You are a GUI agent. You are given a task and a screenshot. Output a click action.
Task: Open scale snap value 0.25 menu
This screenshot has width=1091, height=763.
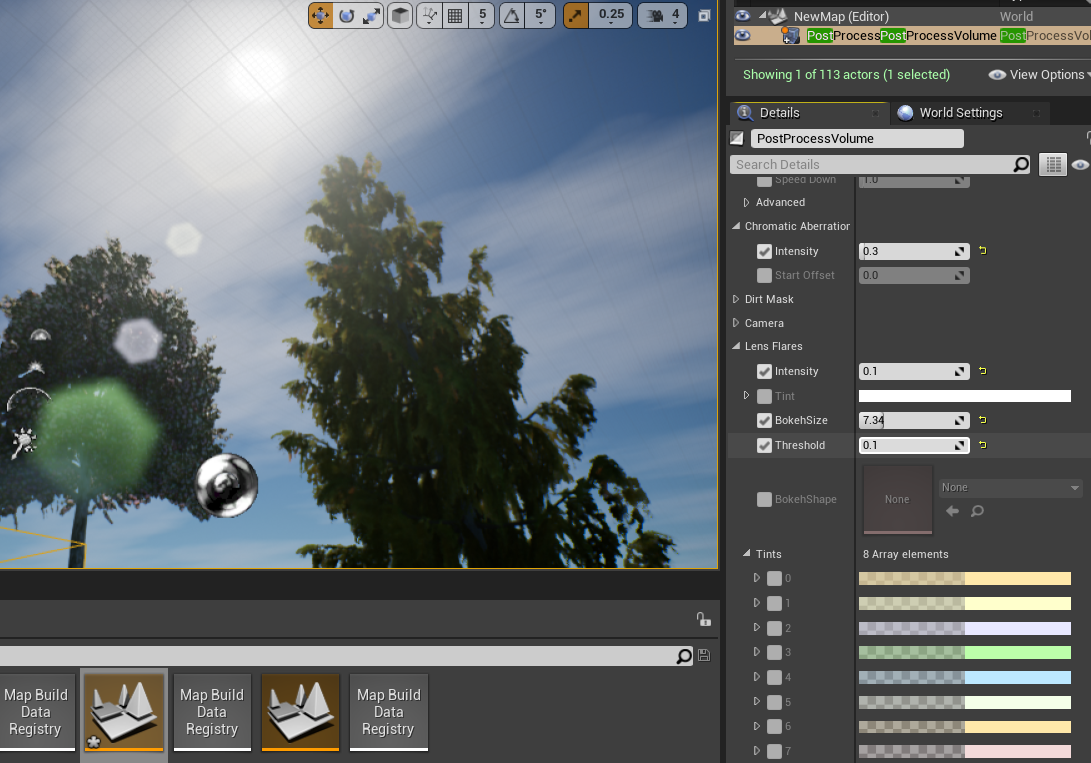(x=611, y=15)
